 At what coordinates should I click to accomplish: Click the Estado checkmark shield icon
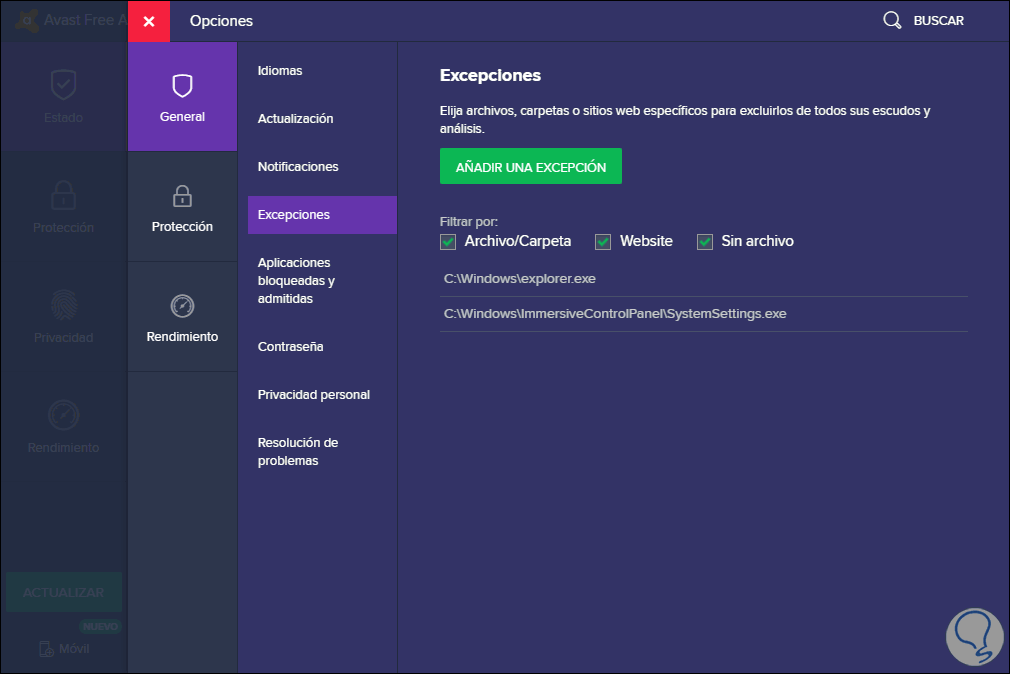[x=64, y=86]
